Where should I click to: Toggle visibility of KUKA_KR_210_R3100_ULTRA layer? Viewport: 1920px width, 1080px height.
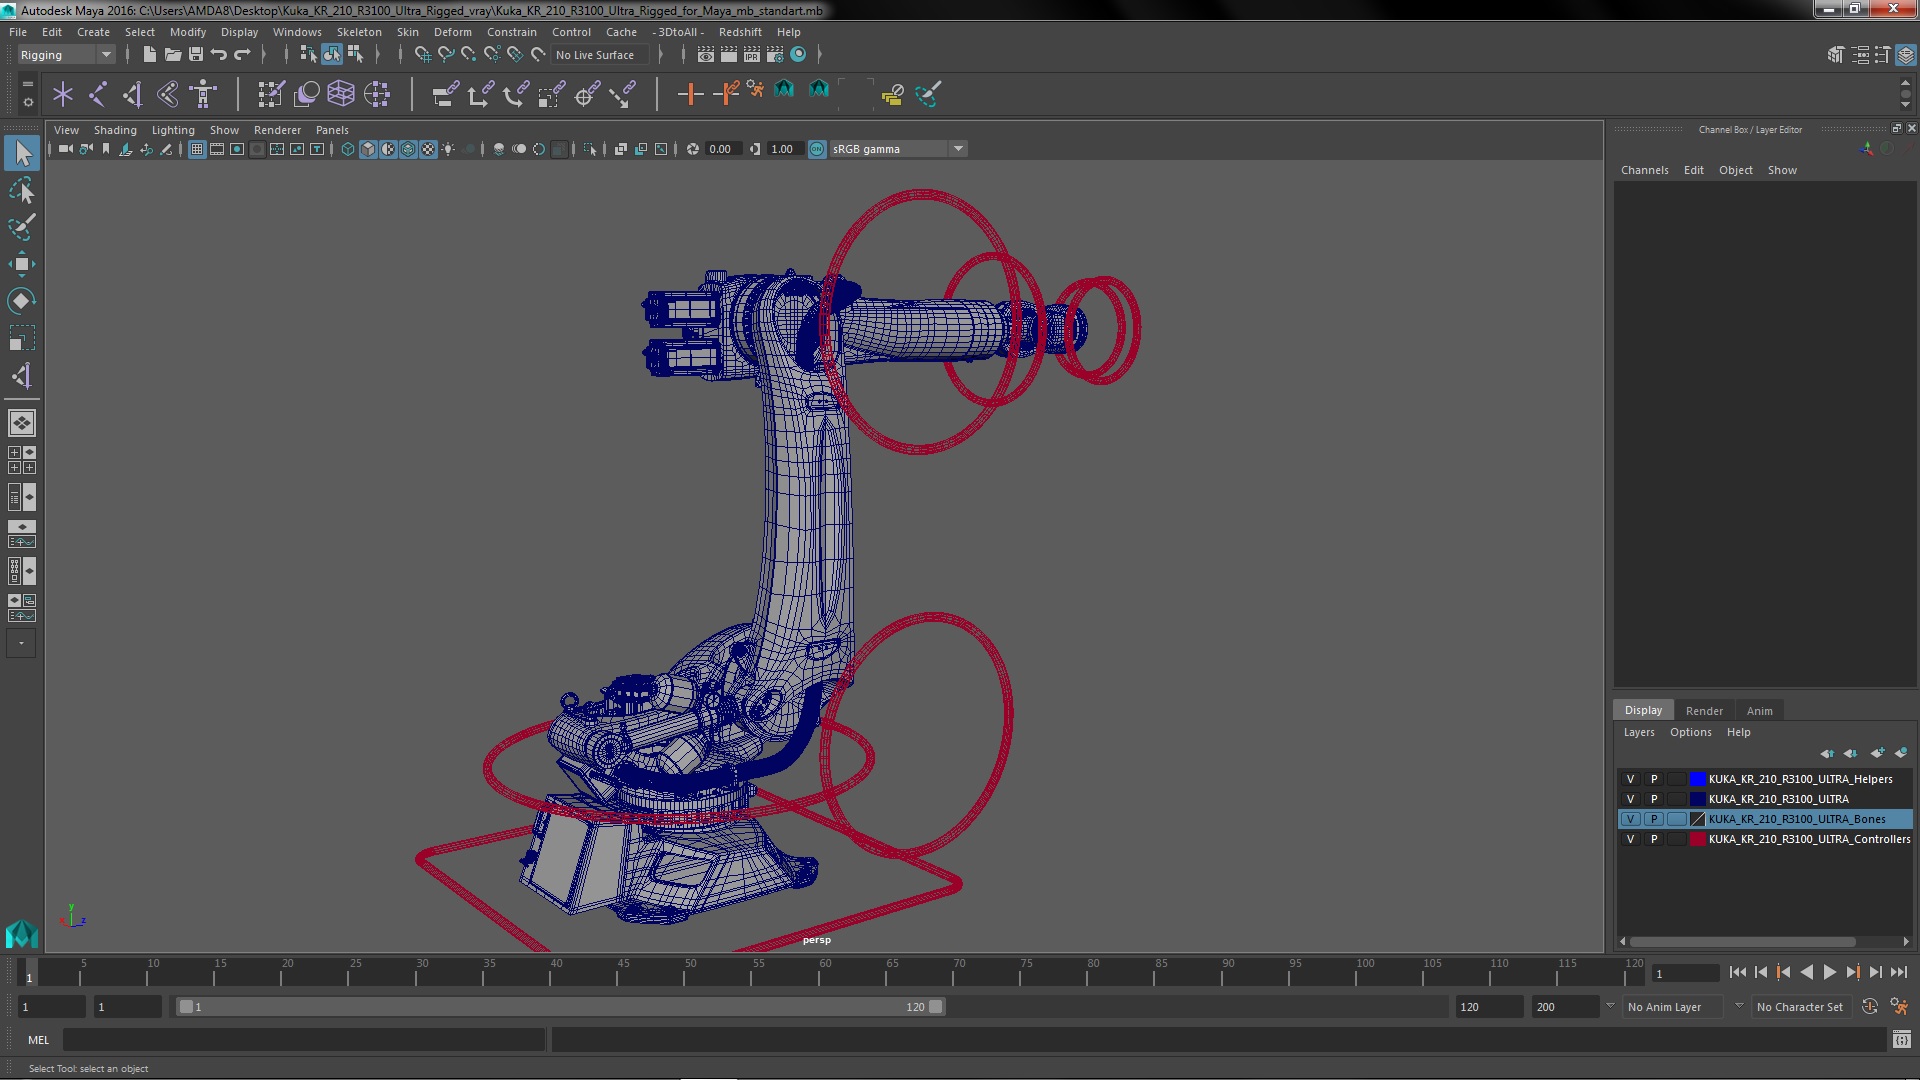[1630, 798]
